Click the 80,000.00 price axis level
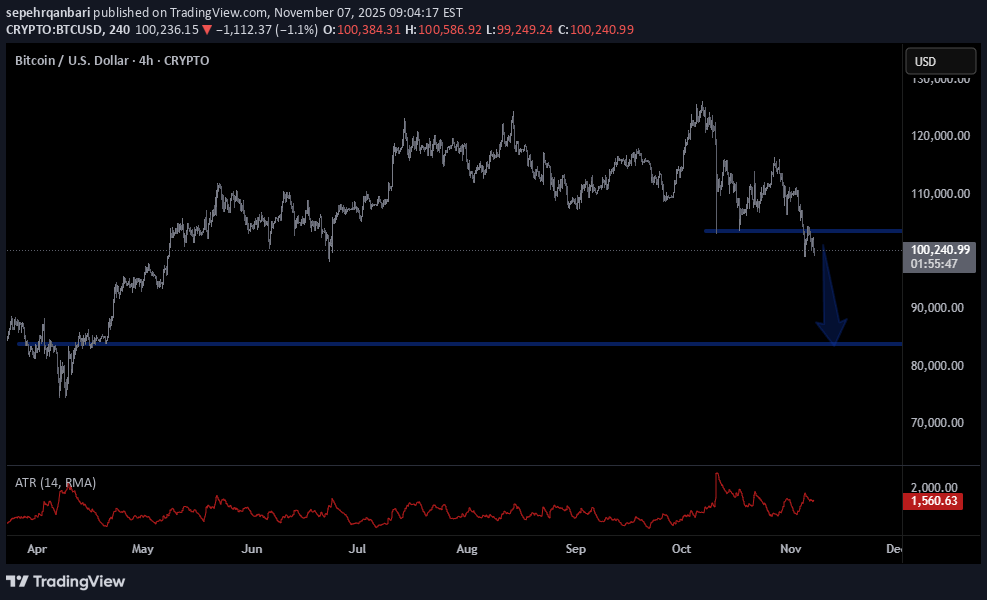Viewport: 987px width, 600px height. (935, 366)
